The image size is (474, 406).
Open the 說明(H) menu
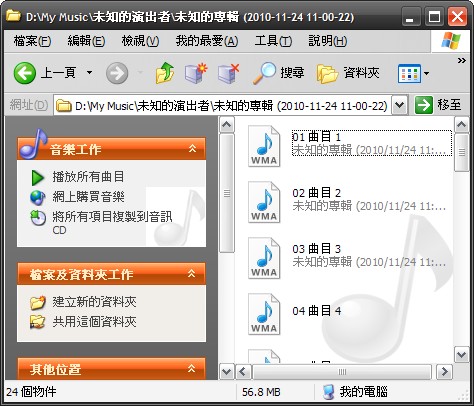328,41
